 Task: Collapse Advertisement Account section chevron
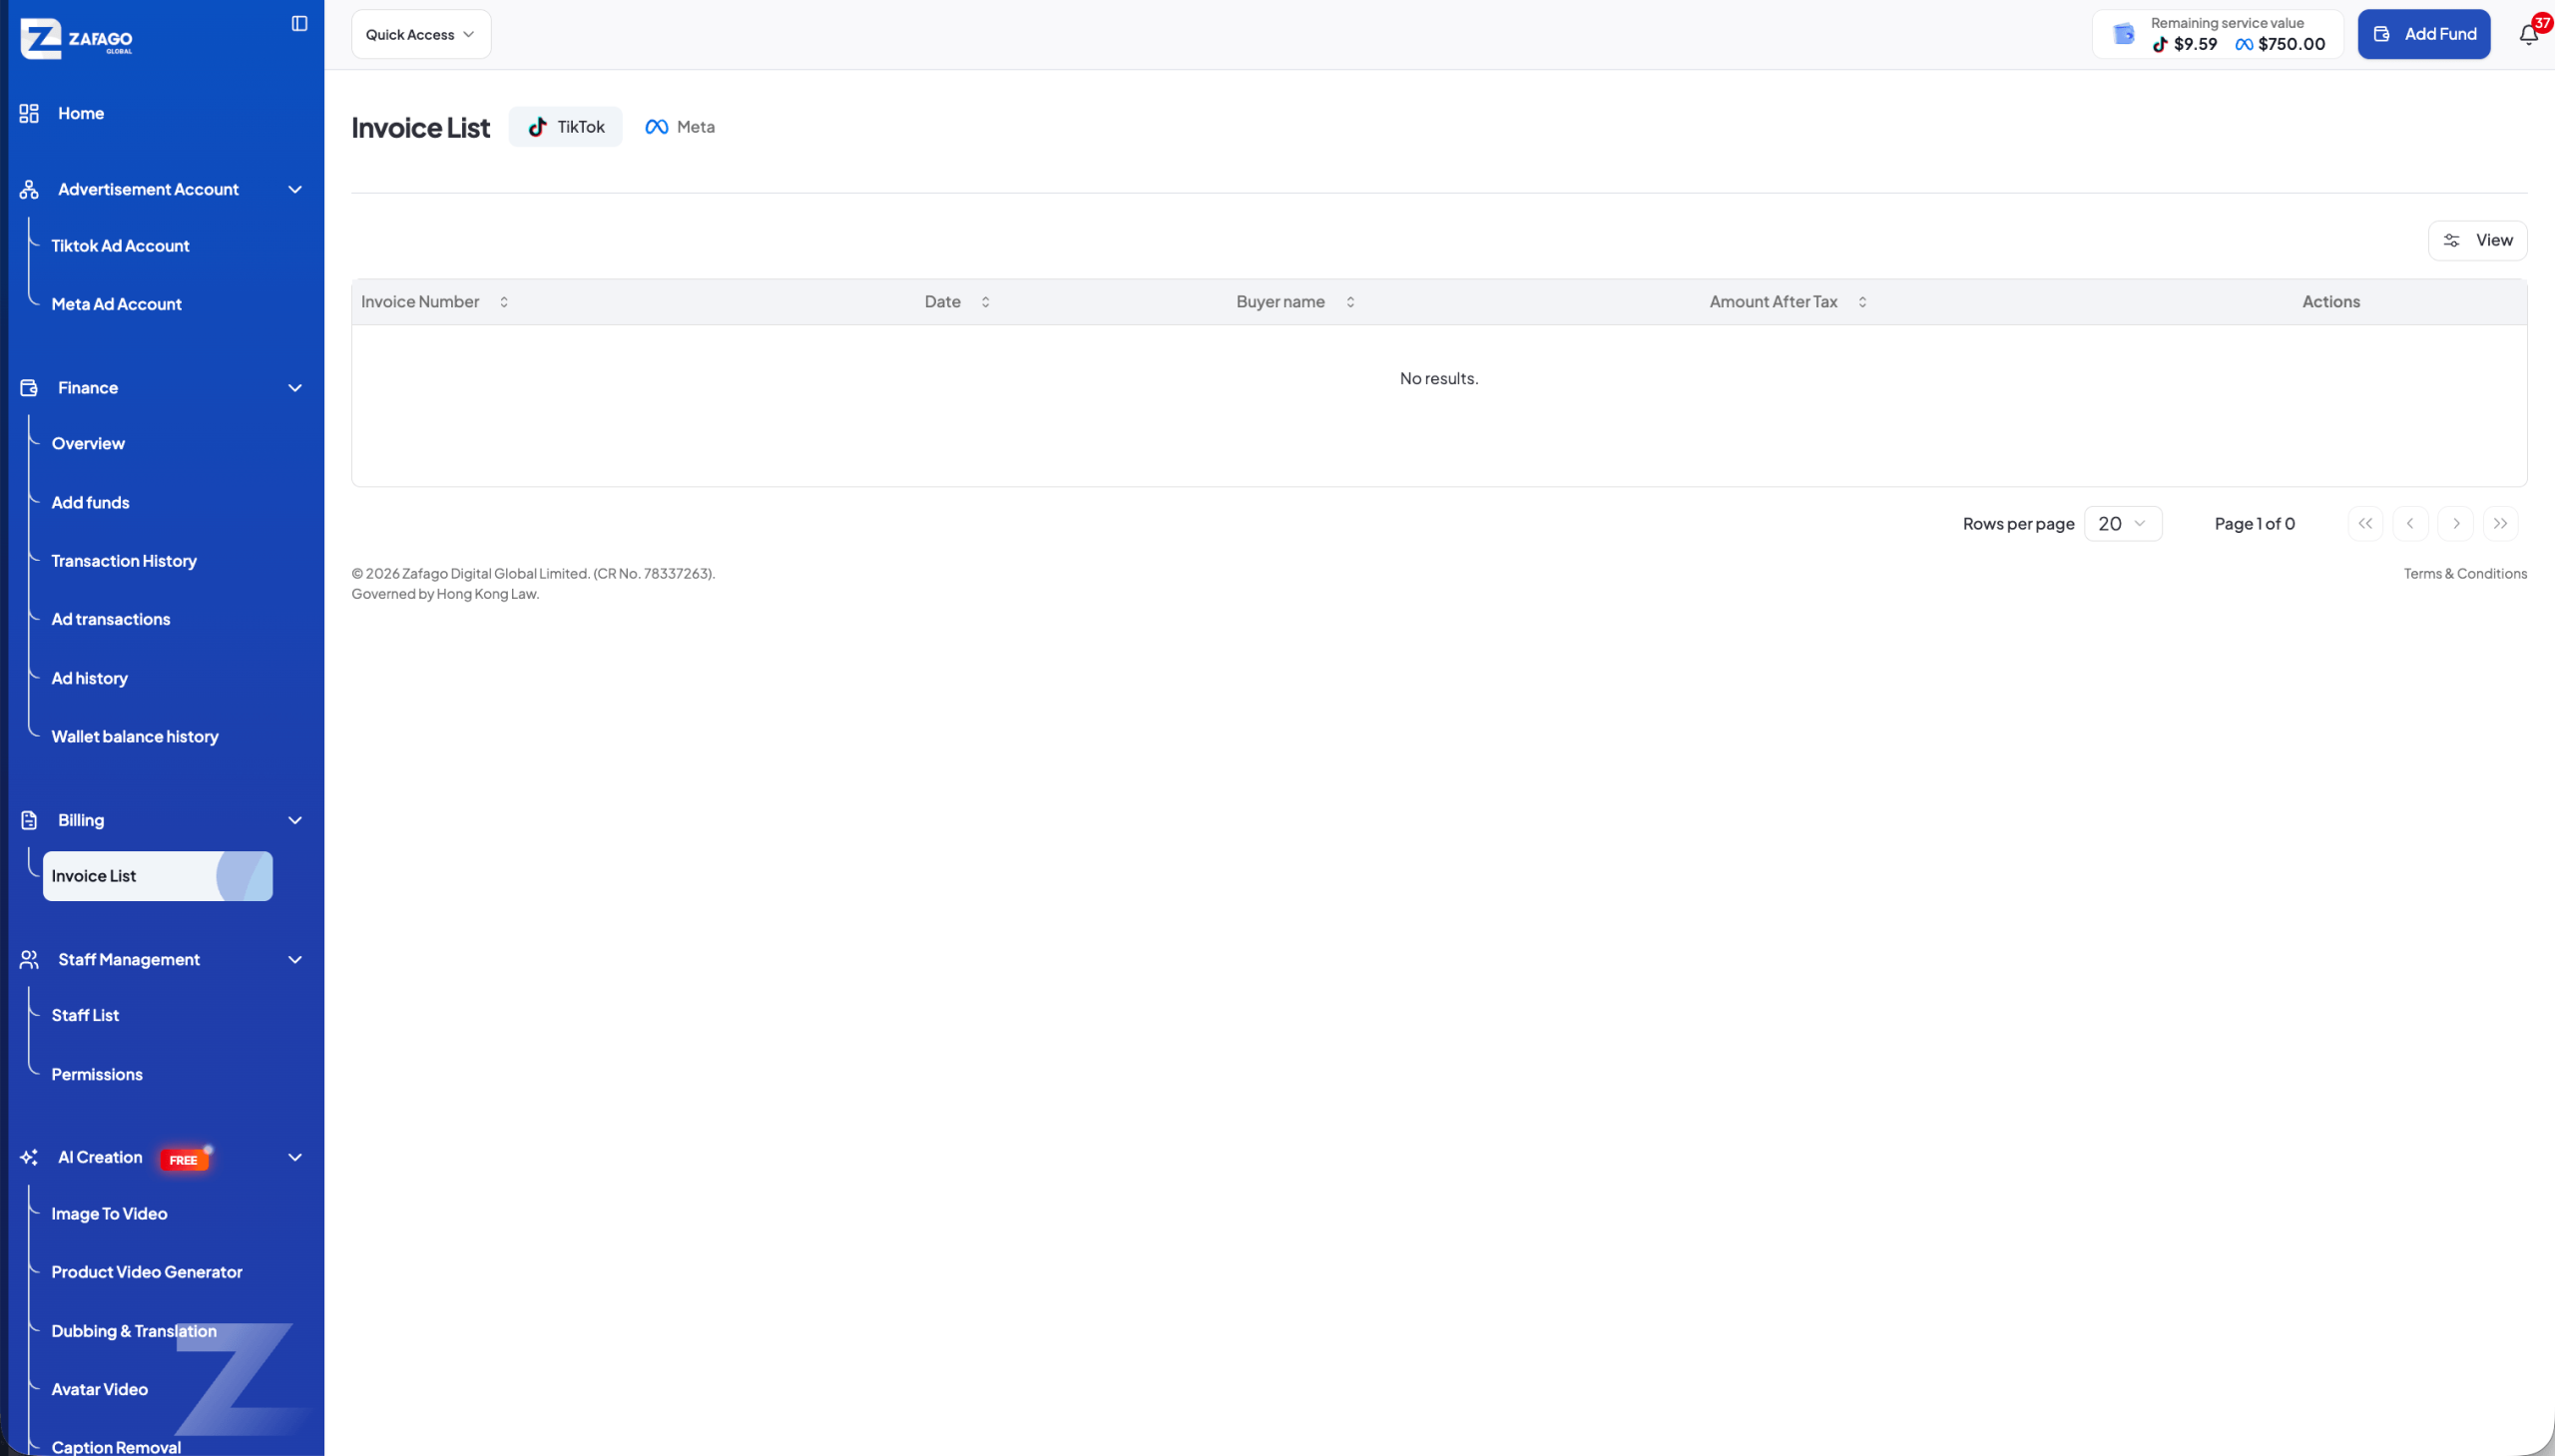pyautogui.click(x=295, y=189)
